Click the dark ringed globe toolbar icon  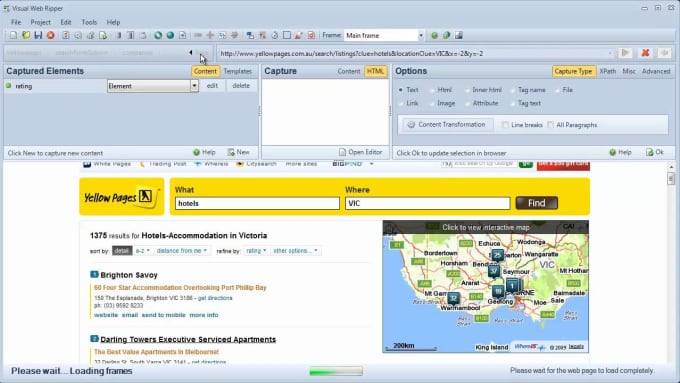point(158,35)
